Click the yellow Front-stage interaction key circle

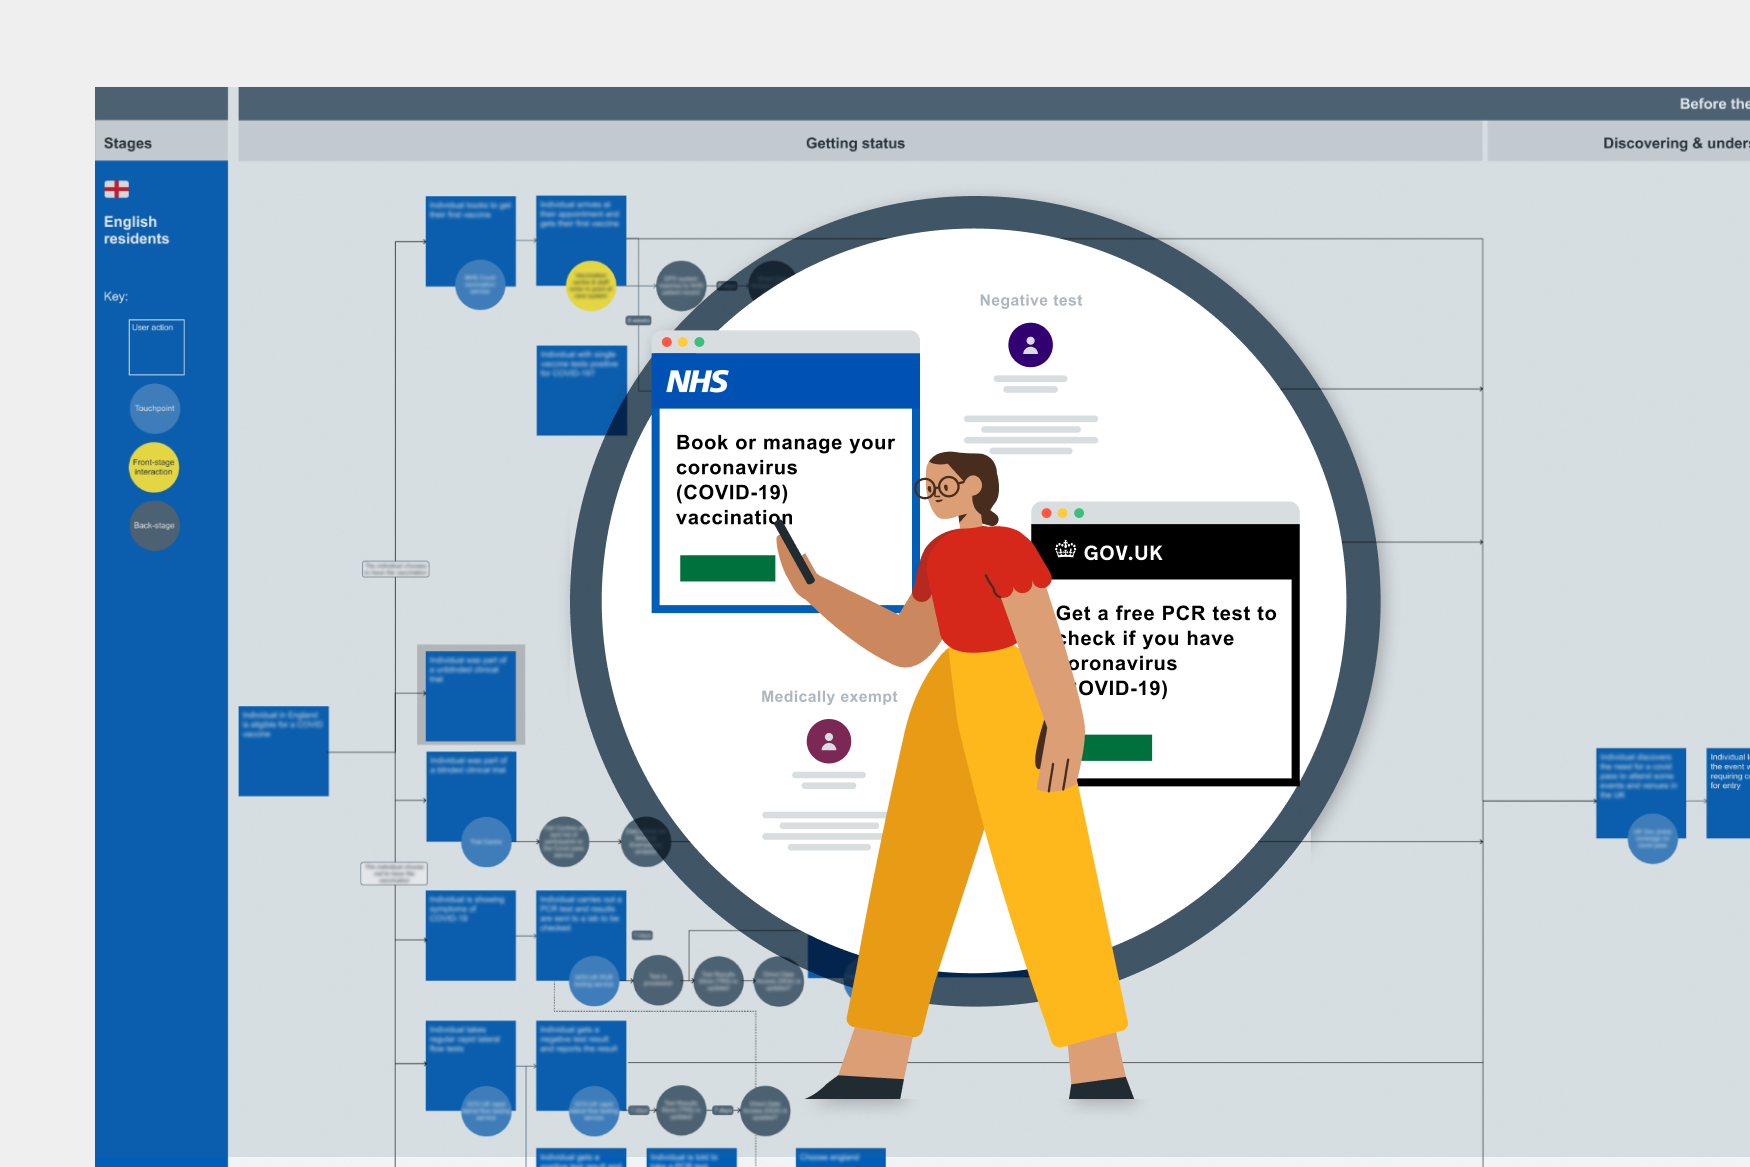pos(154,467)
